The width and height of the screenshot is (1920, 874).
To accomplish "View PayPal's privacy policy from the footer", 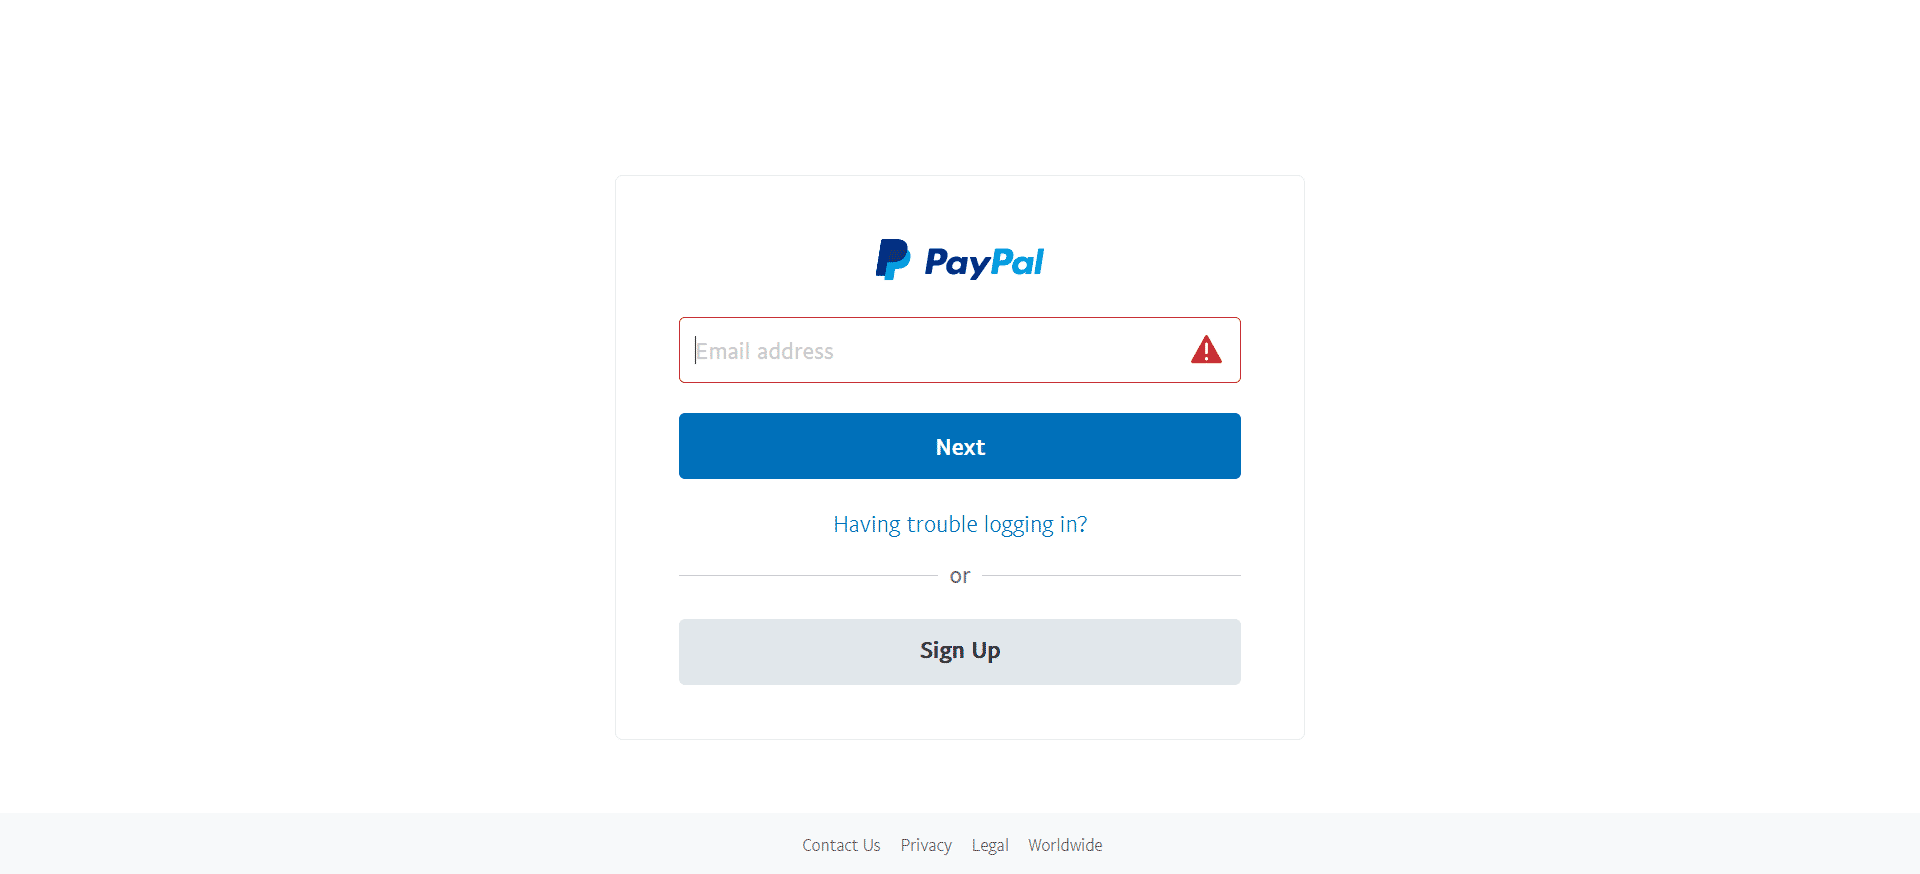I will pyautogui.click(x=926, y=845).
